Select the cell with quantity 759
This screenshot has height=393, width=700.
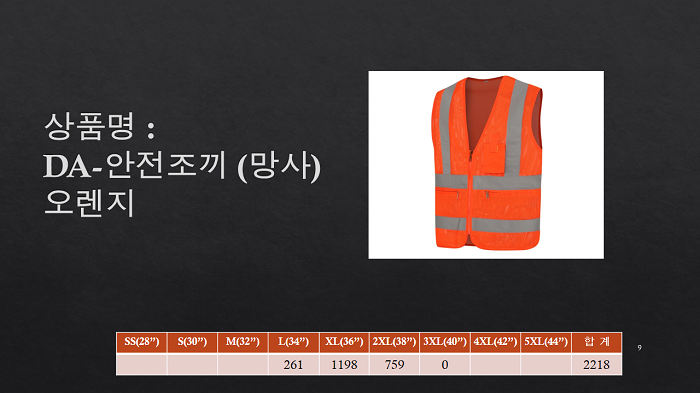click(395, 364)
